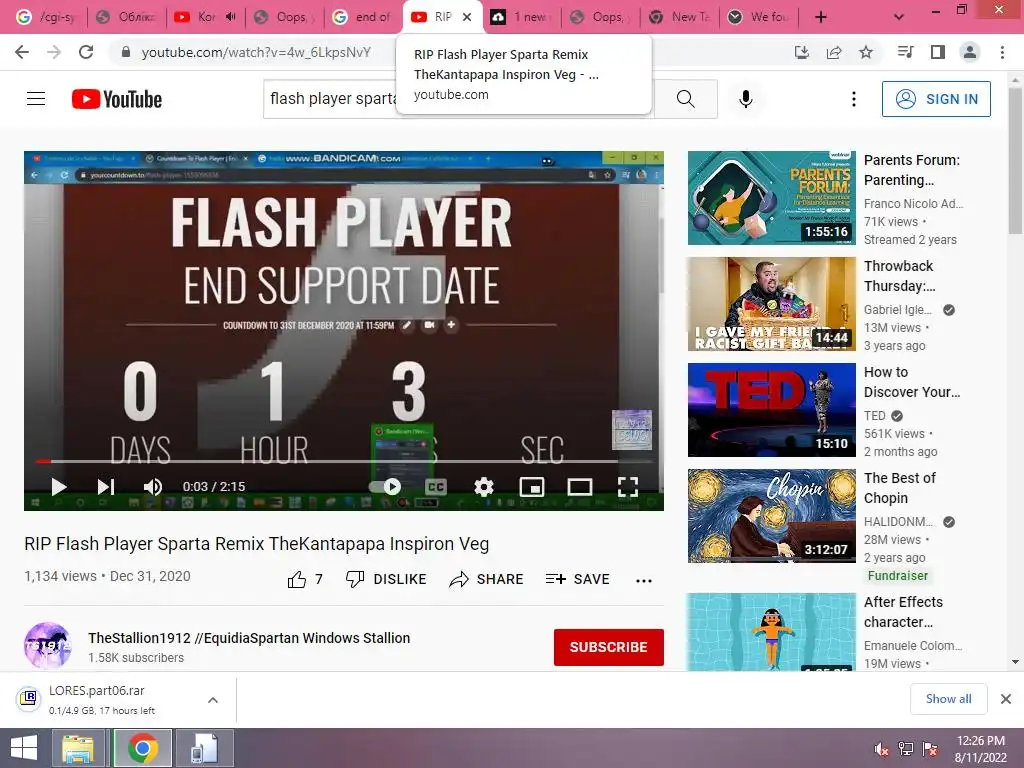Open the YouTube hamburger guide menu

pos(36,99)
